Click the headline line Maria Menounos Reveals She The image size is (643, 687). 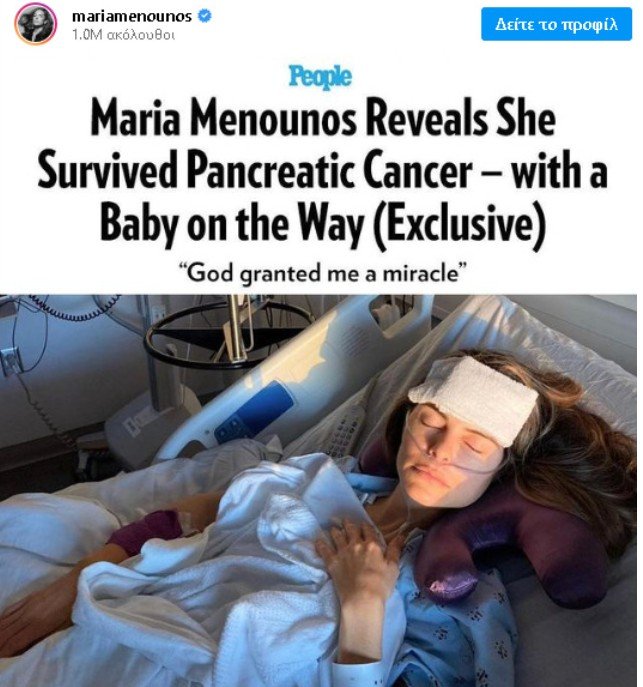323,118
